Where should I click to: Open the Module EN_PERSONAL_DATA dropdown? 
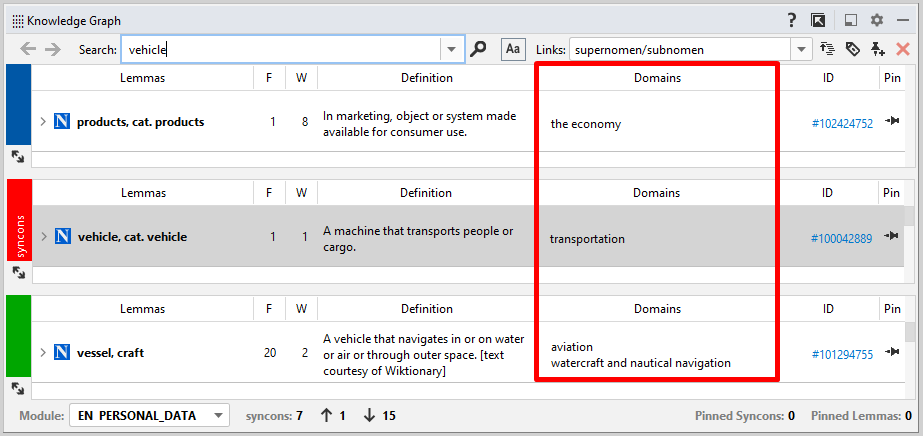pyautogui.click(x=219, y=415)
